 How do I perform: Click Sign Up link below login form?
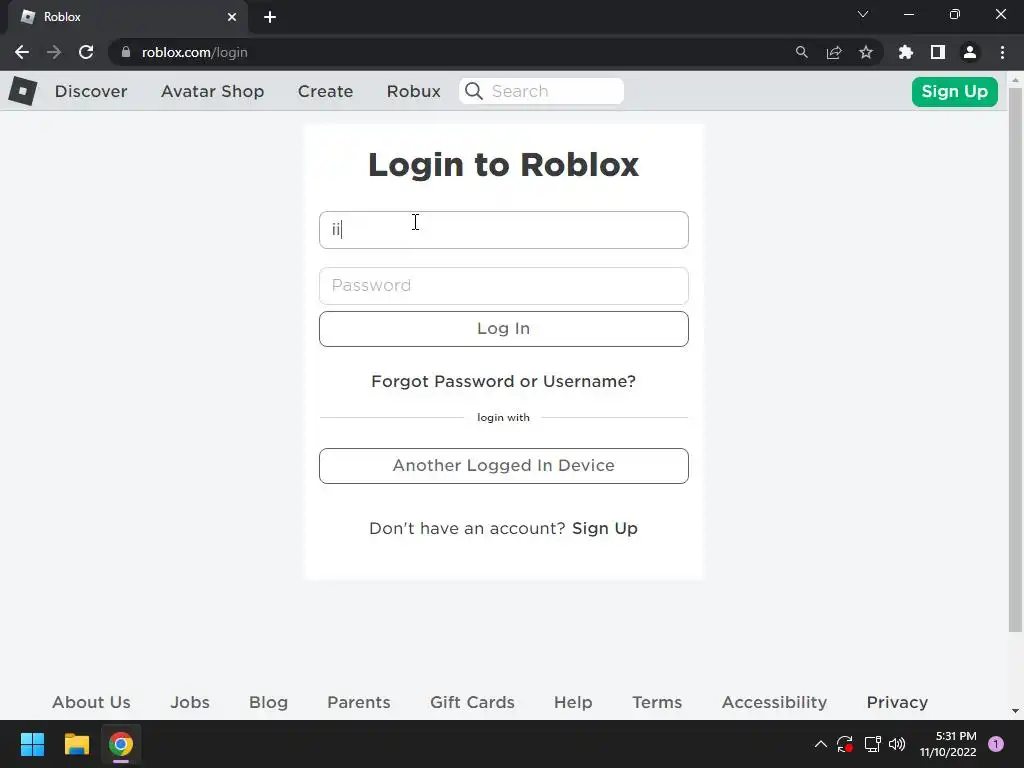[x=605, y=528]
